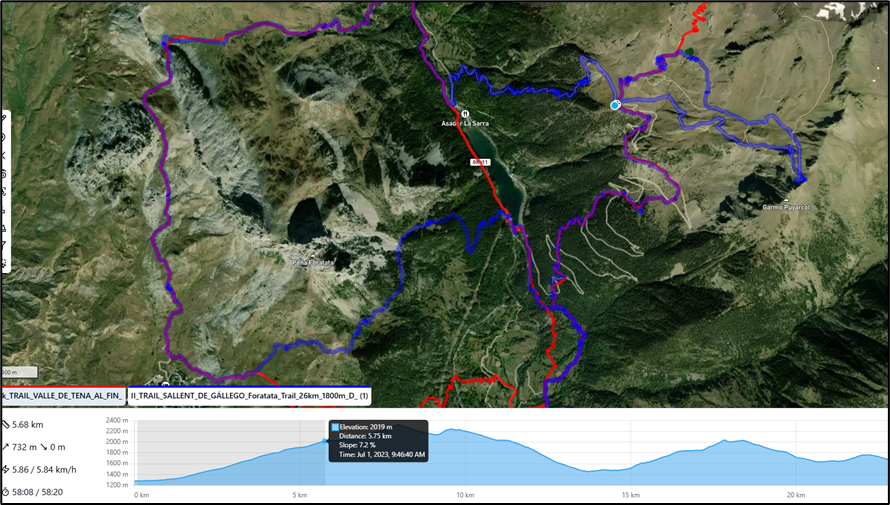
Task: Open the scissors crop and split tool
Action: point(5,156)
